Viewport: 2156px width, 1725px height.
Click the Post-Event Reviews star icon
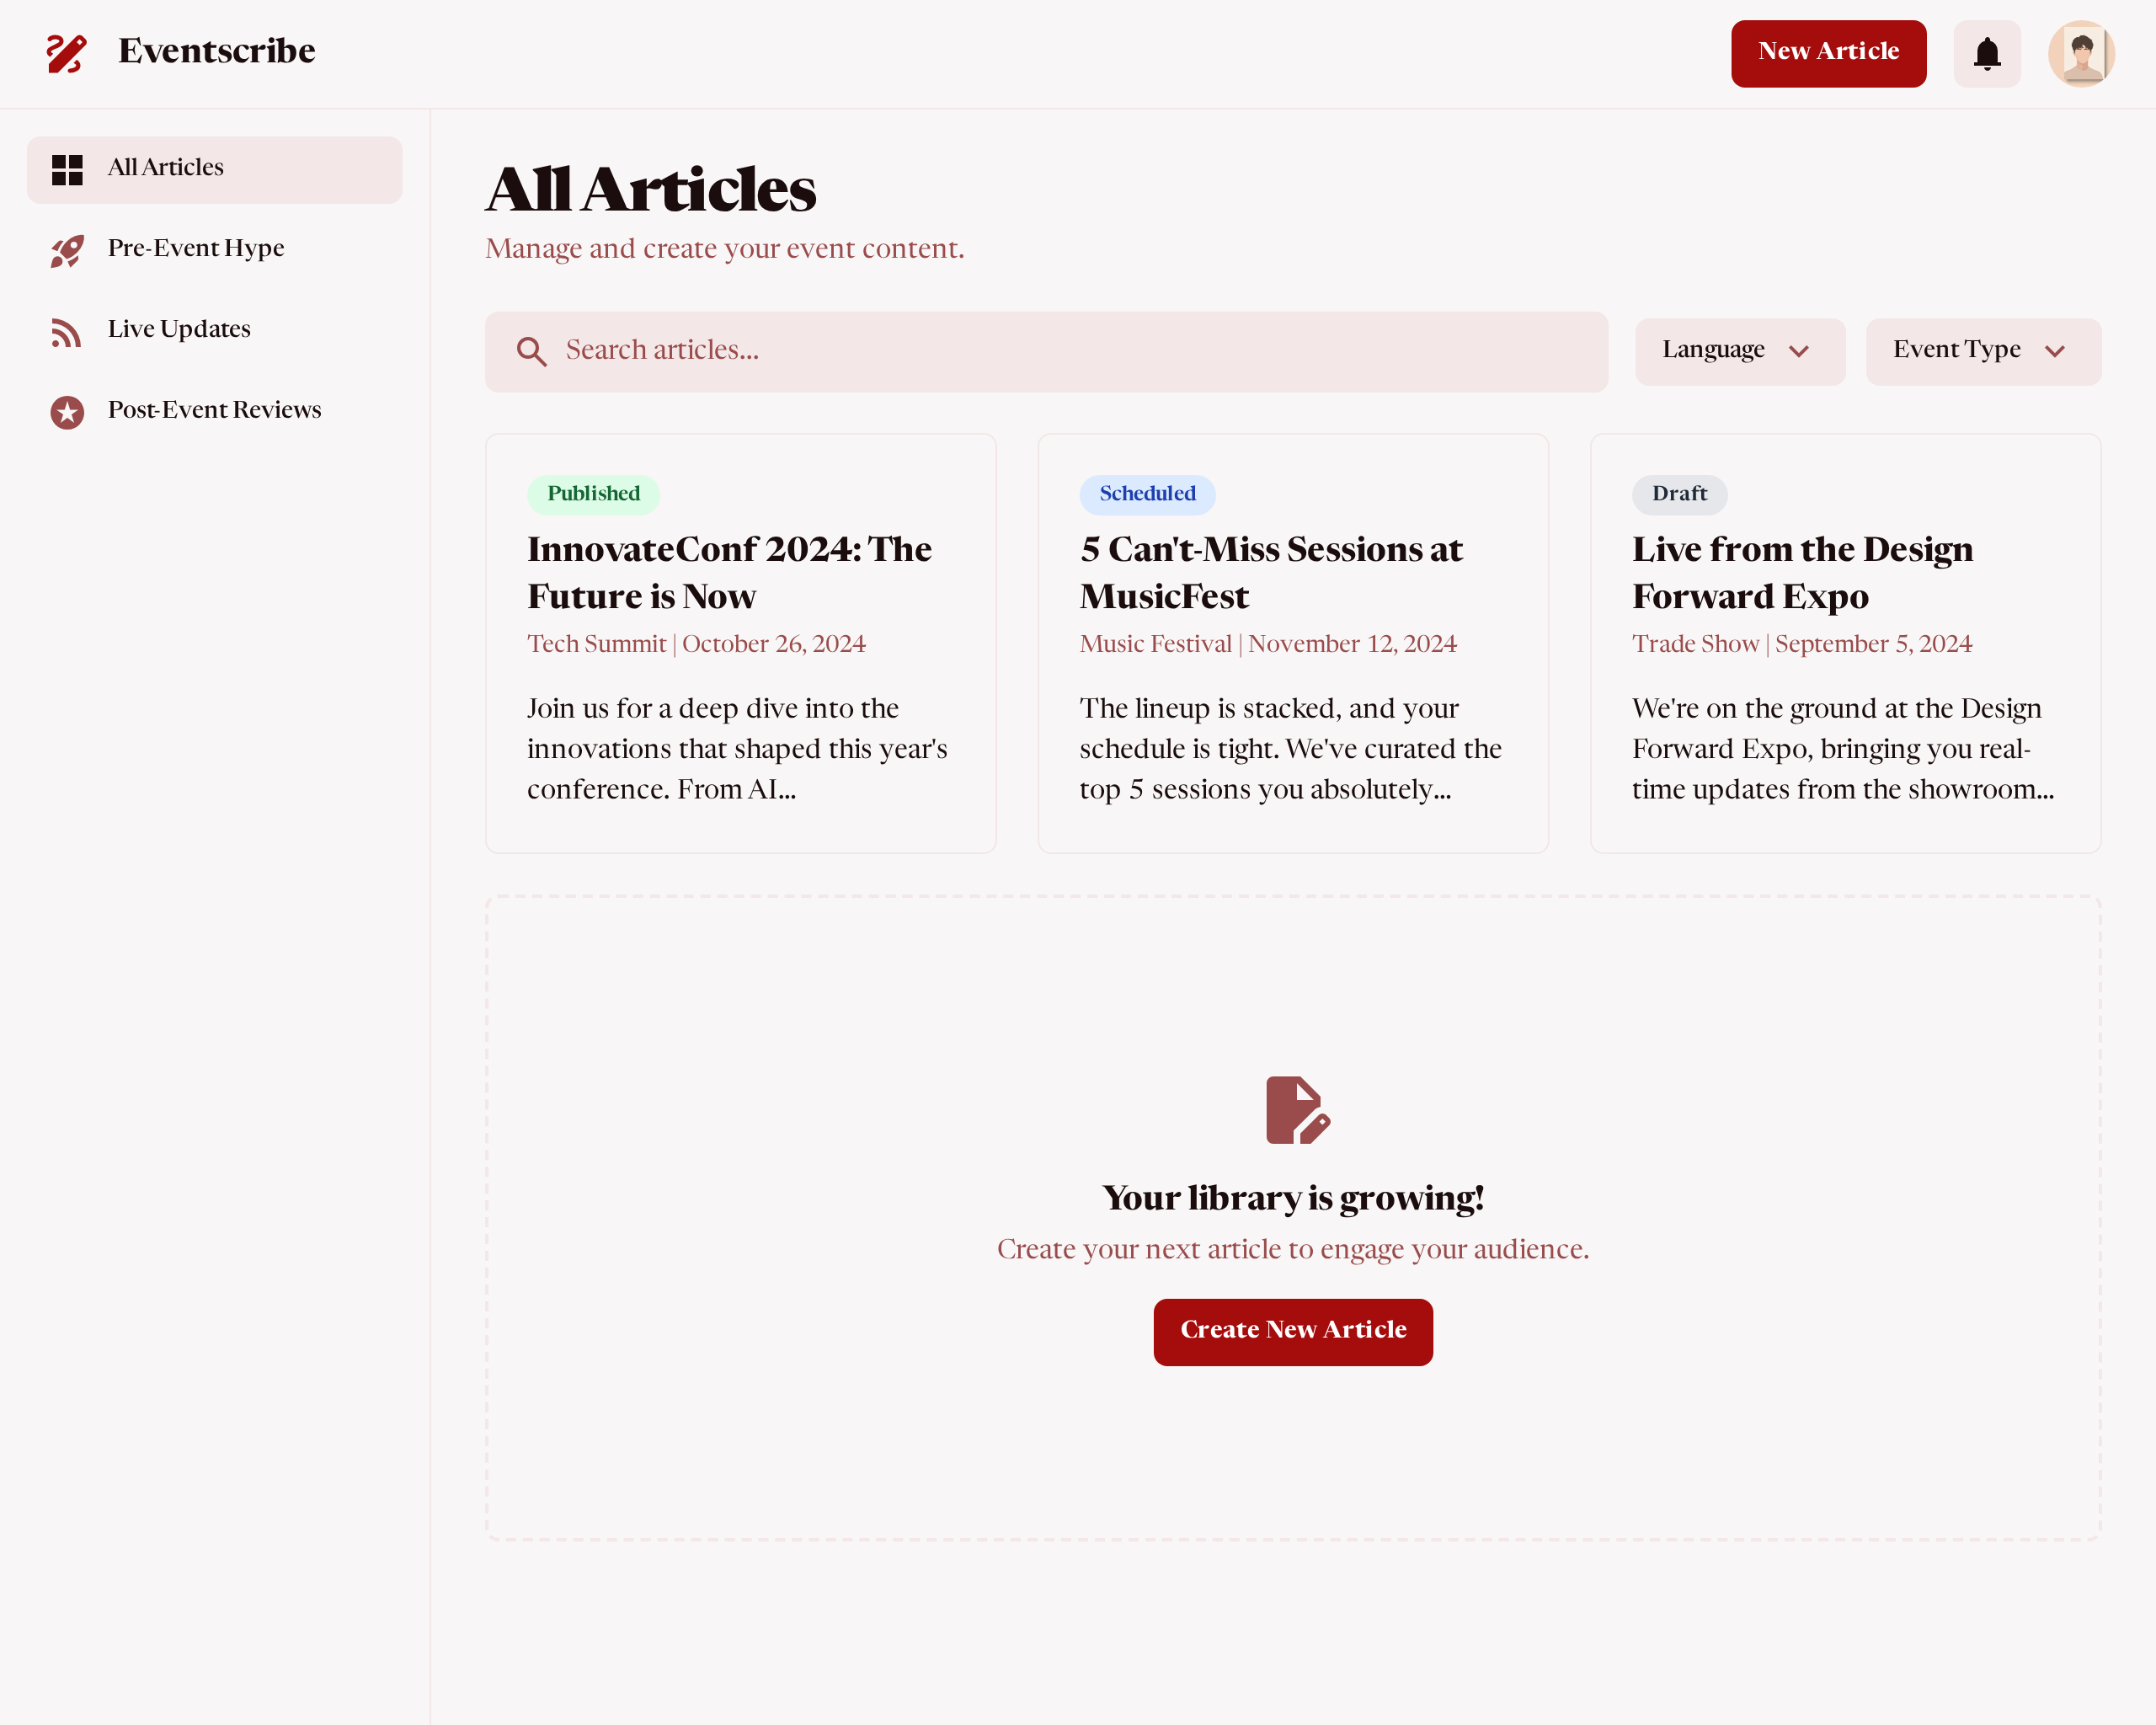coord(67,411)
